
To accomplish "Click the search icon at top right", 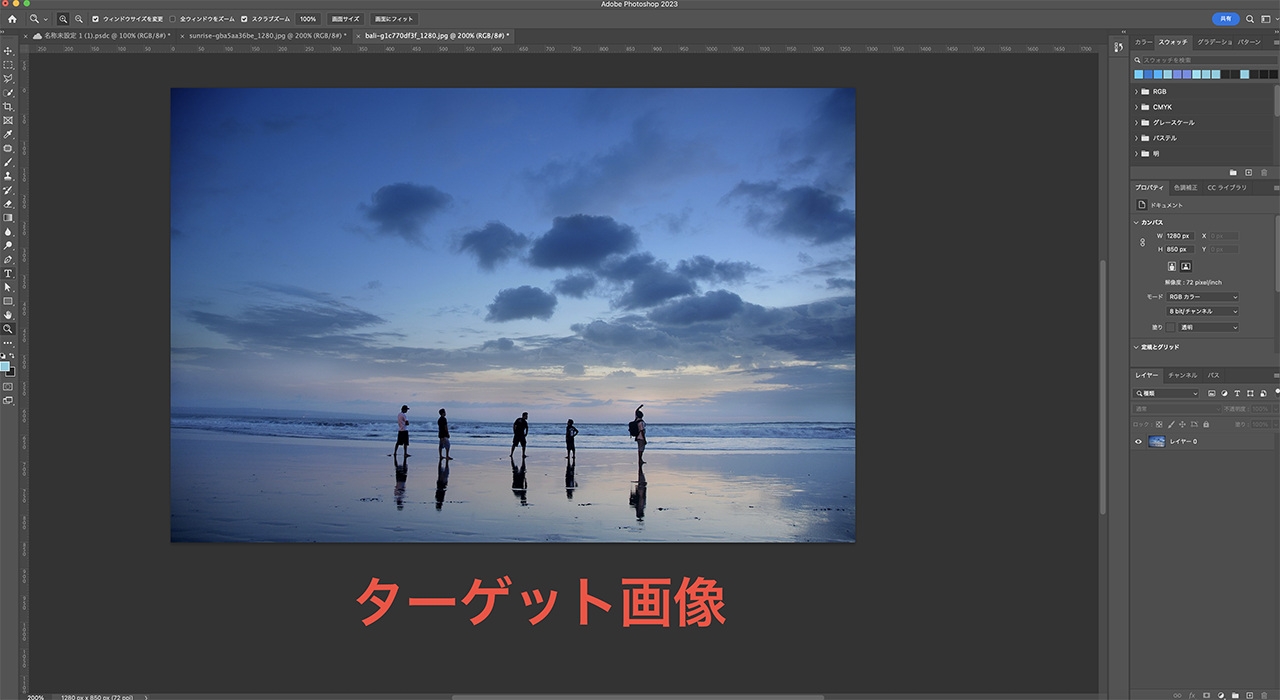I will pos(1250,19).
